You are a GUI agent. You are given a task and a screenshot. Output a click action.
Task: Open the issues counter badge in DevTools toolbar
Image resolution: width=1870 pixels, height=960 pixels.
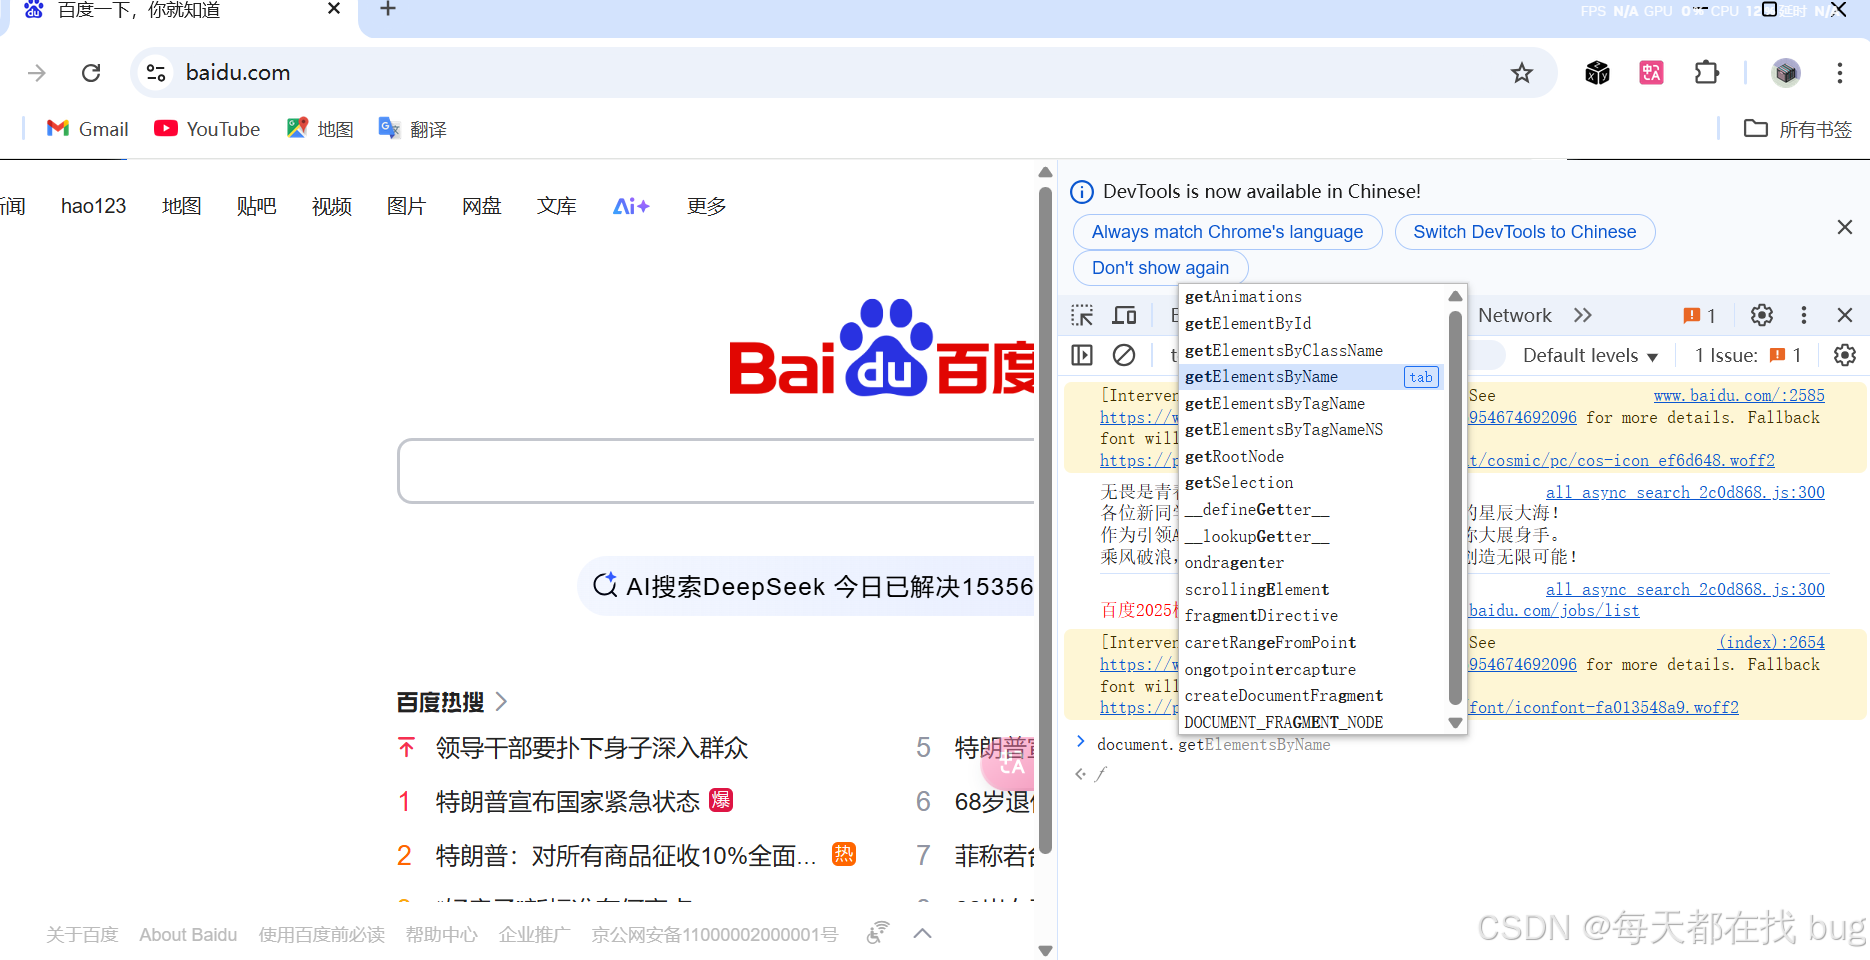[1700, 316]
